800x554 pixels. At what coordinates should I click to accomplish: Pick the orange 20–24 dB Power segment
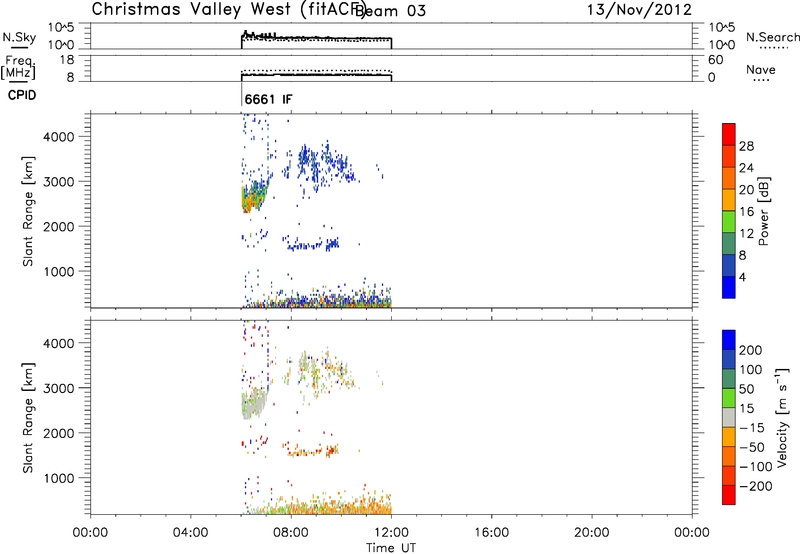729,178
